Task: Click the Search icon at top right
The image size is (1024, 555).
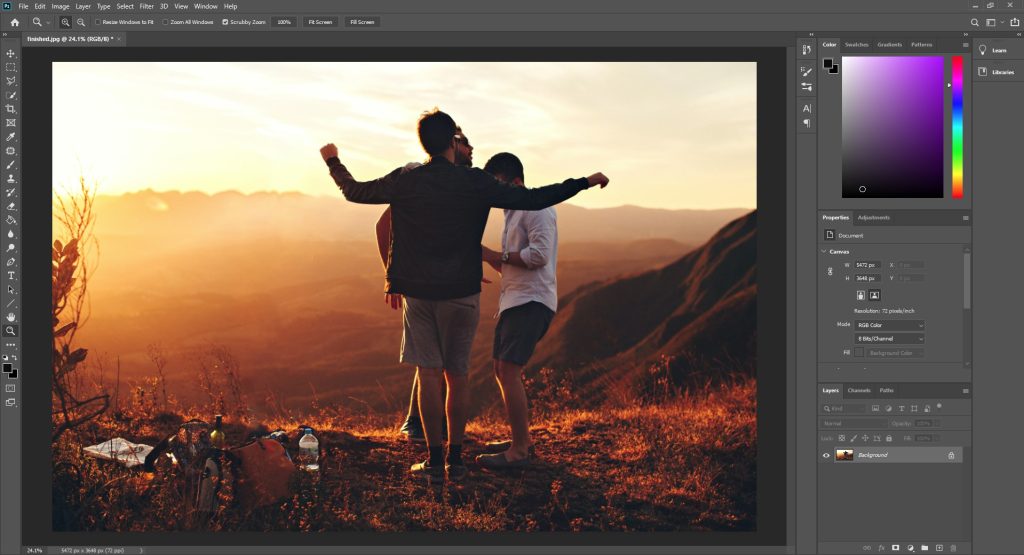Action: point(974,22)
